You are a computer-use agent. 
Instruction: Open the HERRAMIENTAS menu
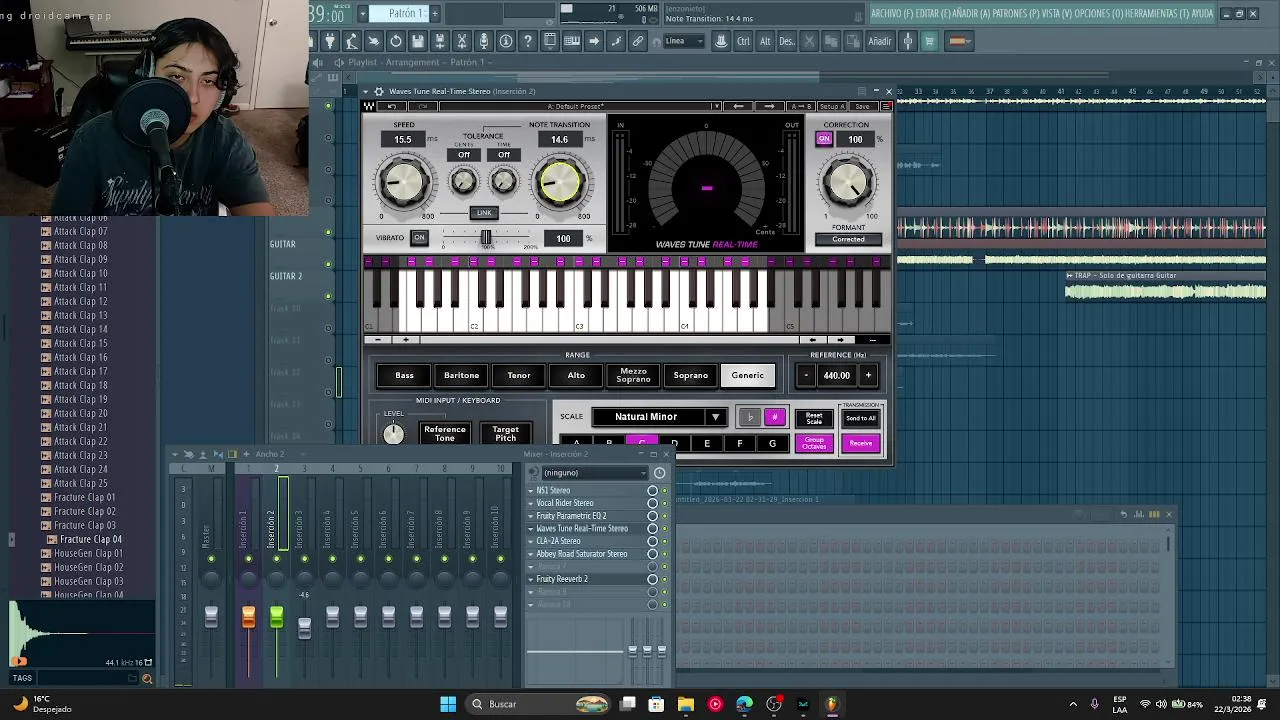point(1157,13)
